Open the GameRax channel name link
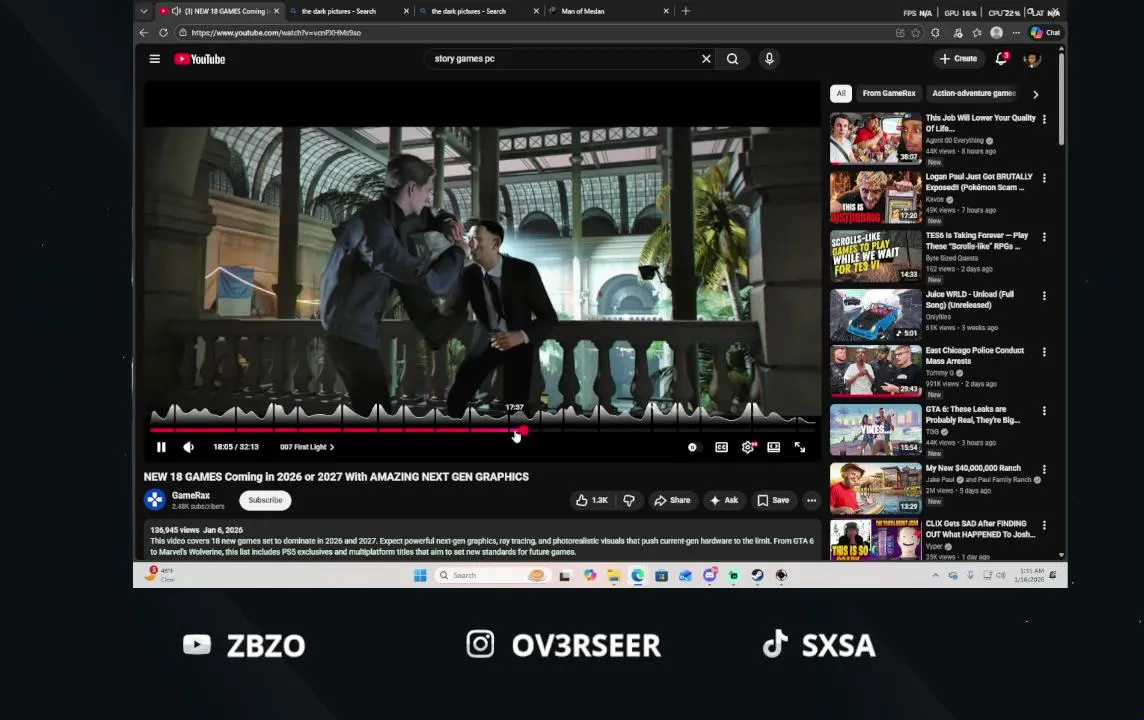The image size is (1144, 720). [x=190, y=495]
